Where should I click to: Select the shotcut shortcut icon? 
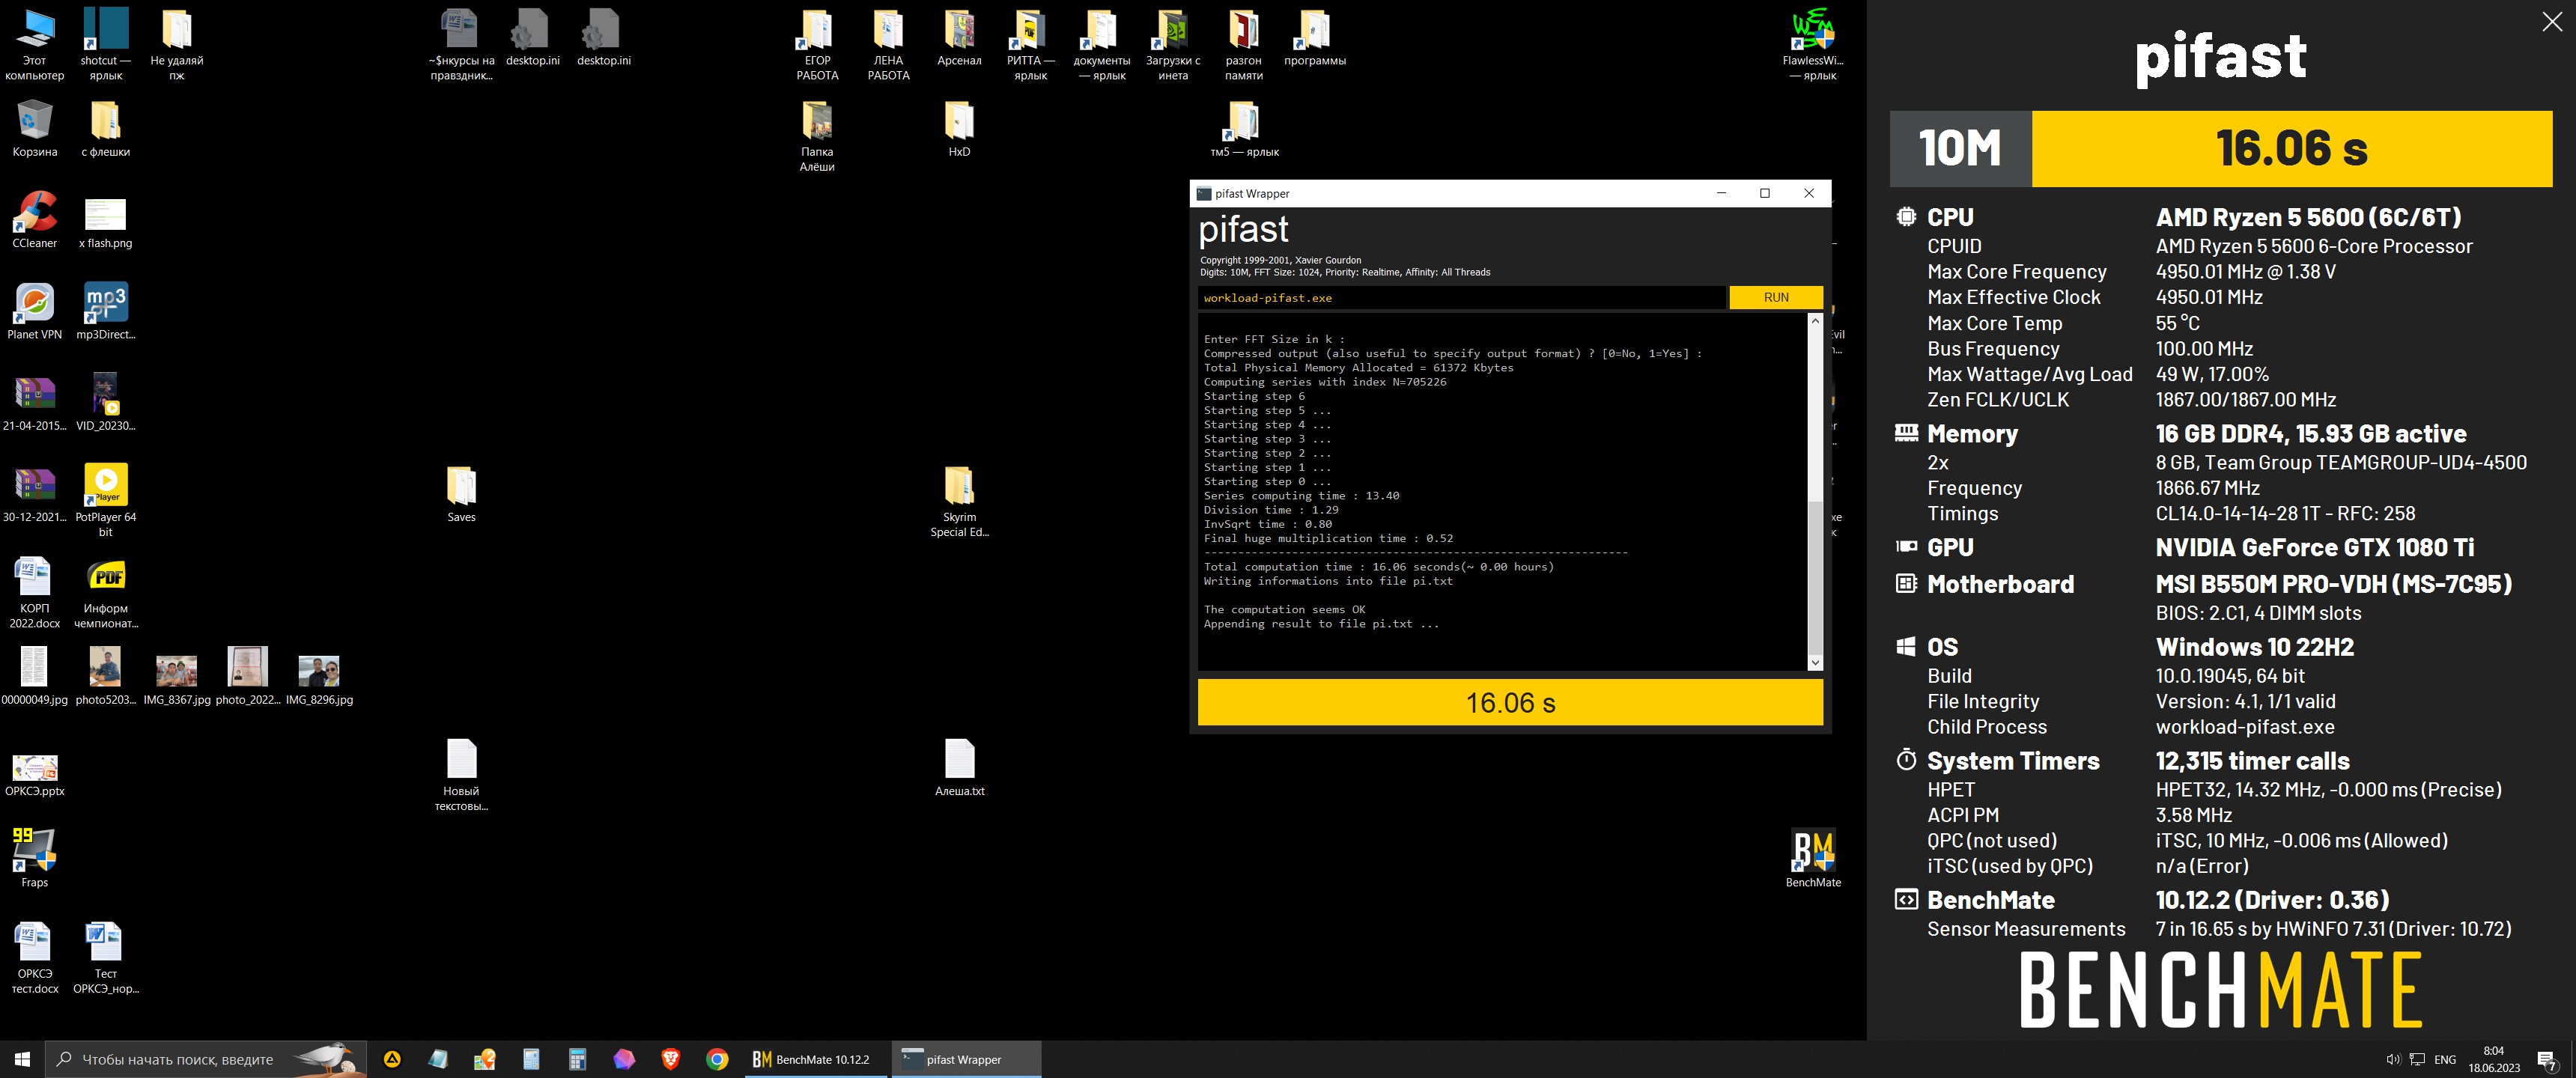[105, 44]
